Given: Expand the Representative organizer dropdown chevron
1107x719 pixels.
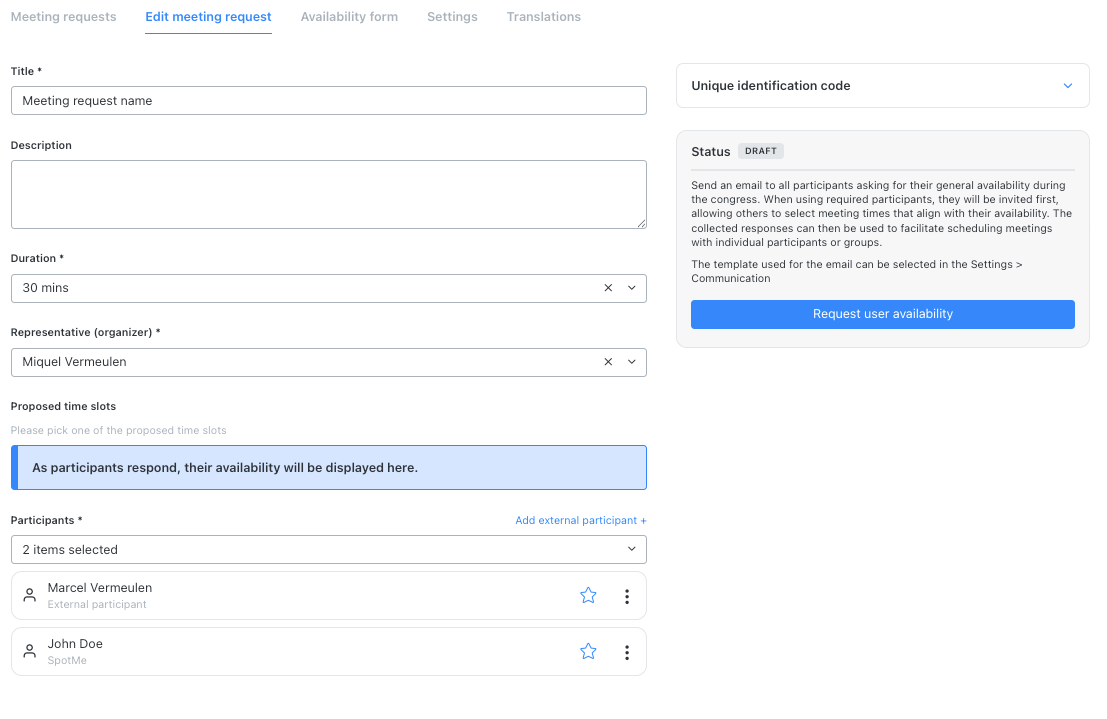Looking at the screenshot, I should click(x=632, y=362).
